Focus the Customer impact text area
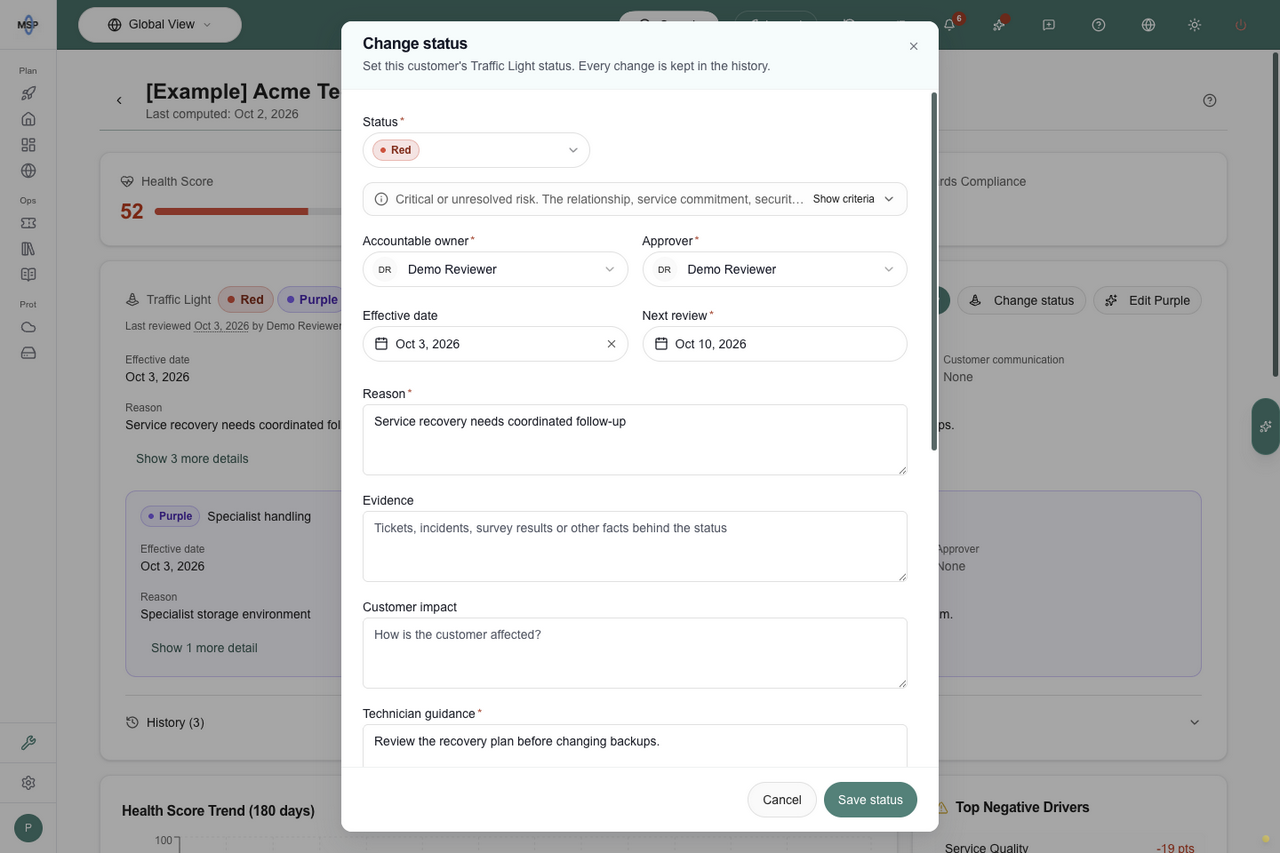The image size is (1280, 853). (x=635, y=653)
